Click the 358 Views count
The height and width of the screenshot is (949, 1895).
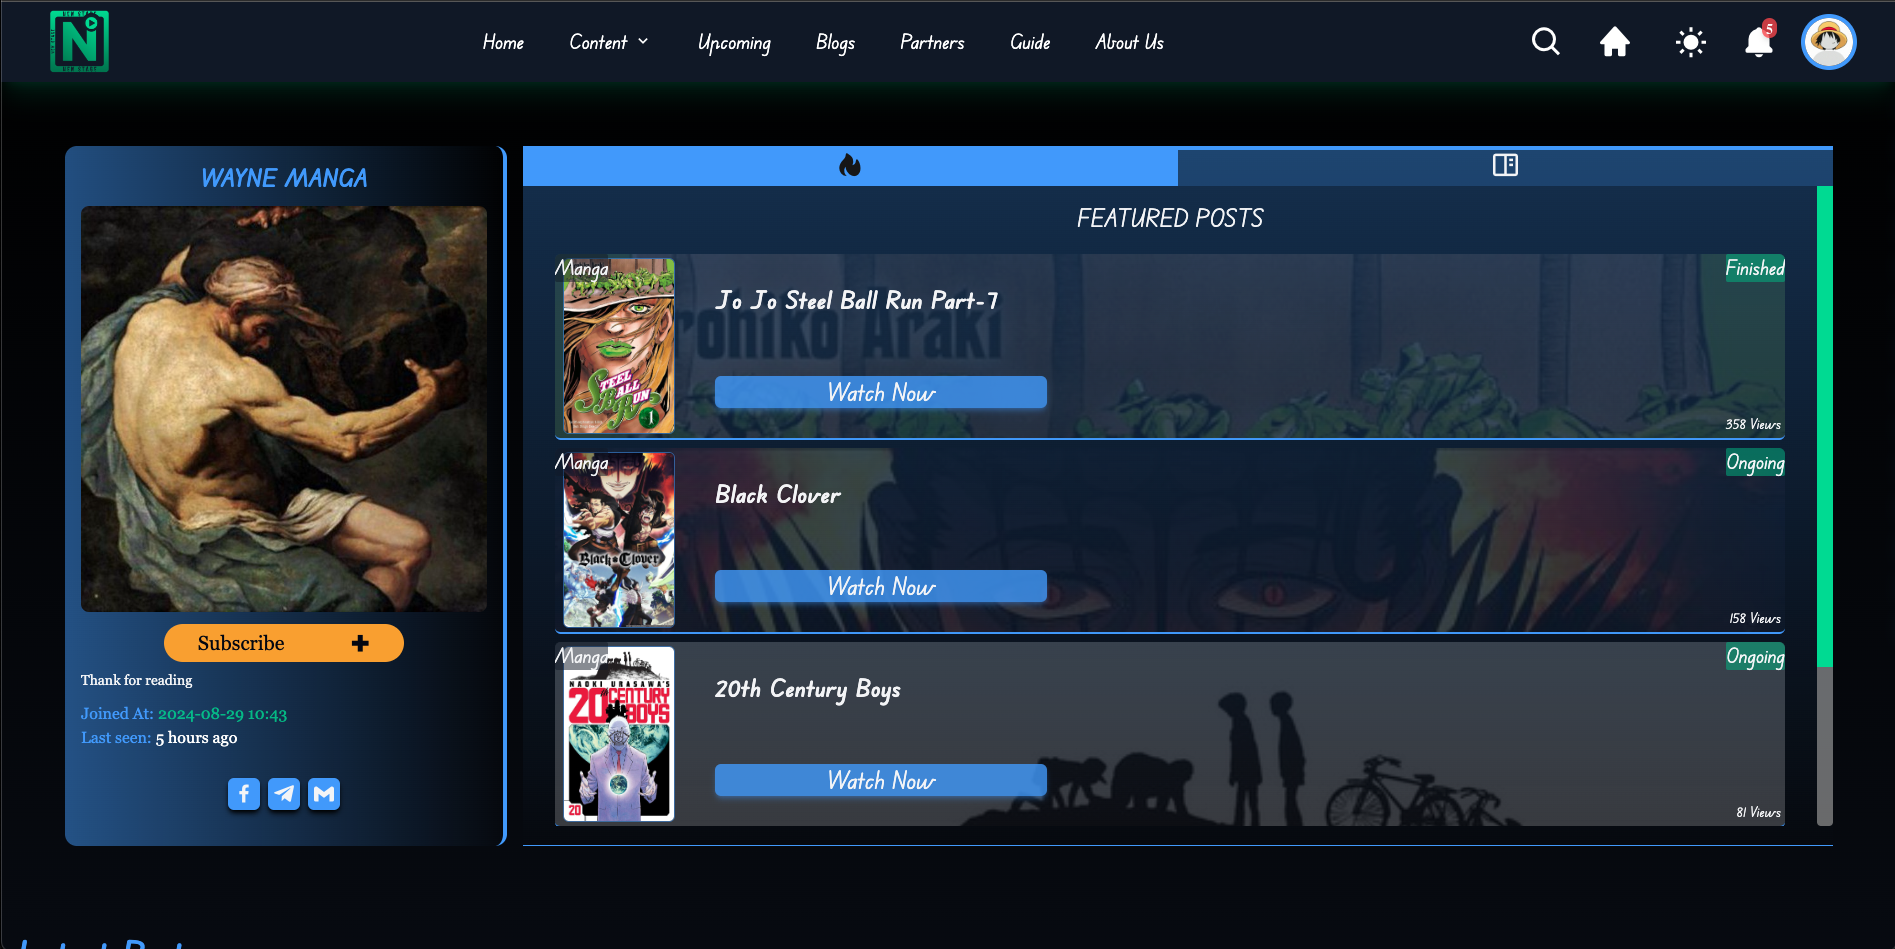1753,424
